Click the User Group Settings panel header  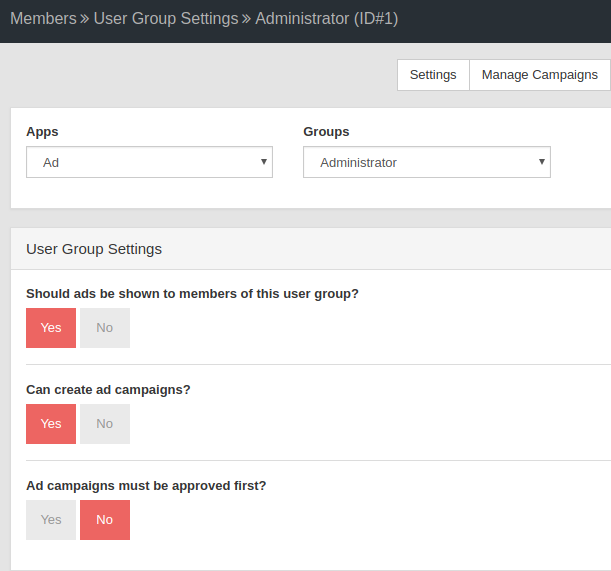click(x=311, y=249)
